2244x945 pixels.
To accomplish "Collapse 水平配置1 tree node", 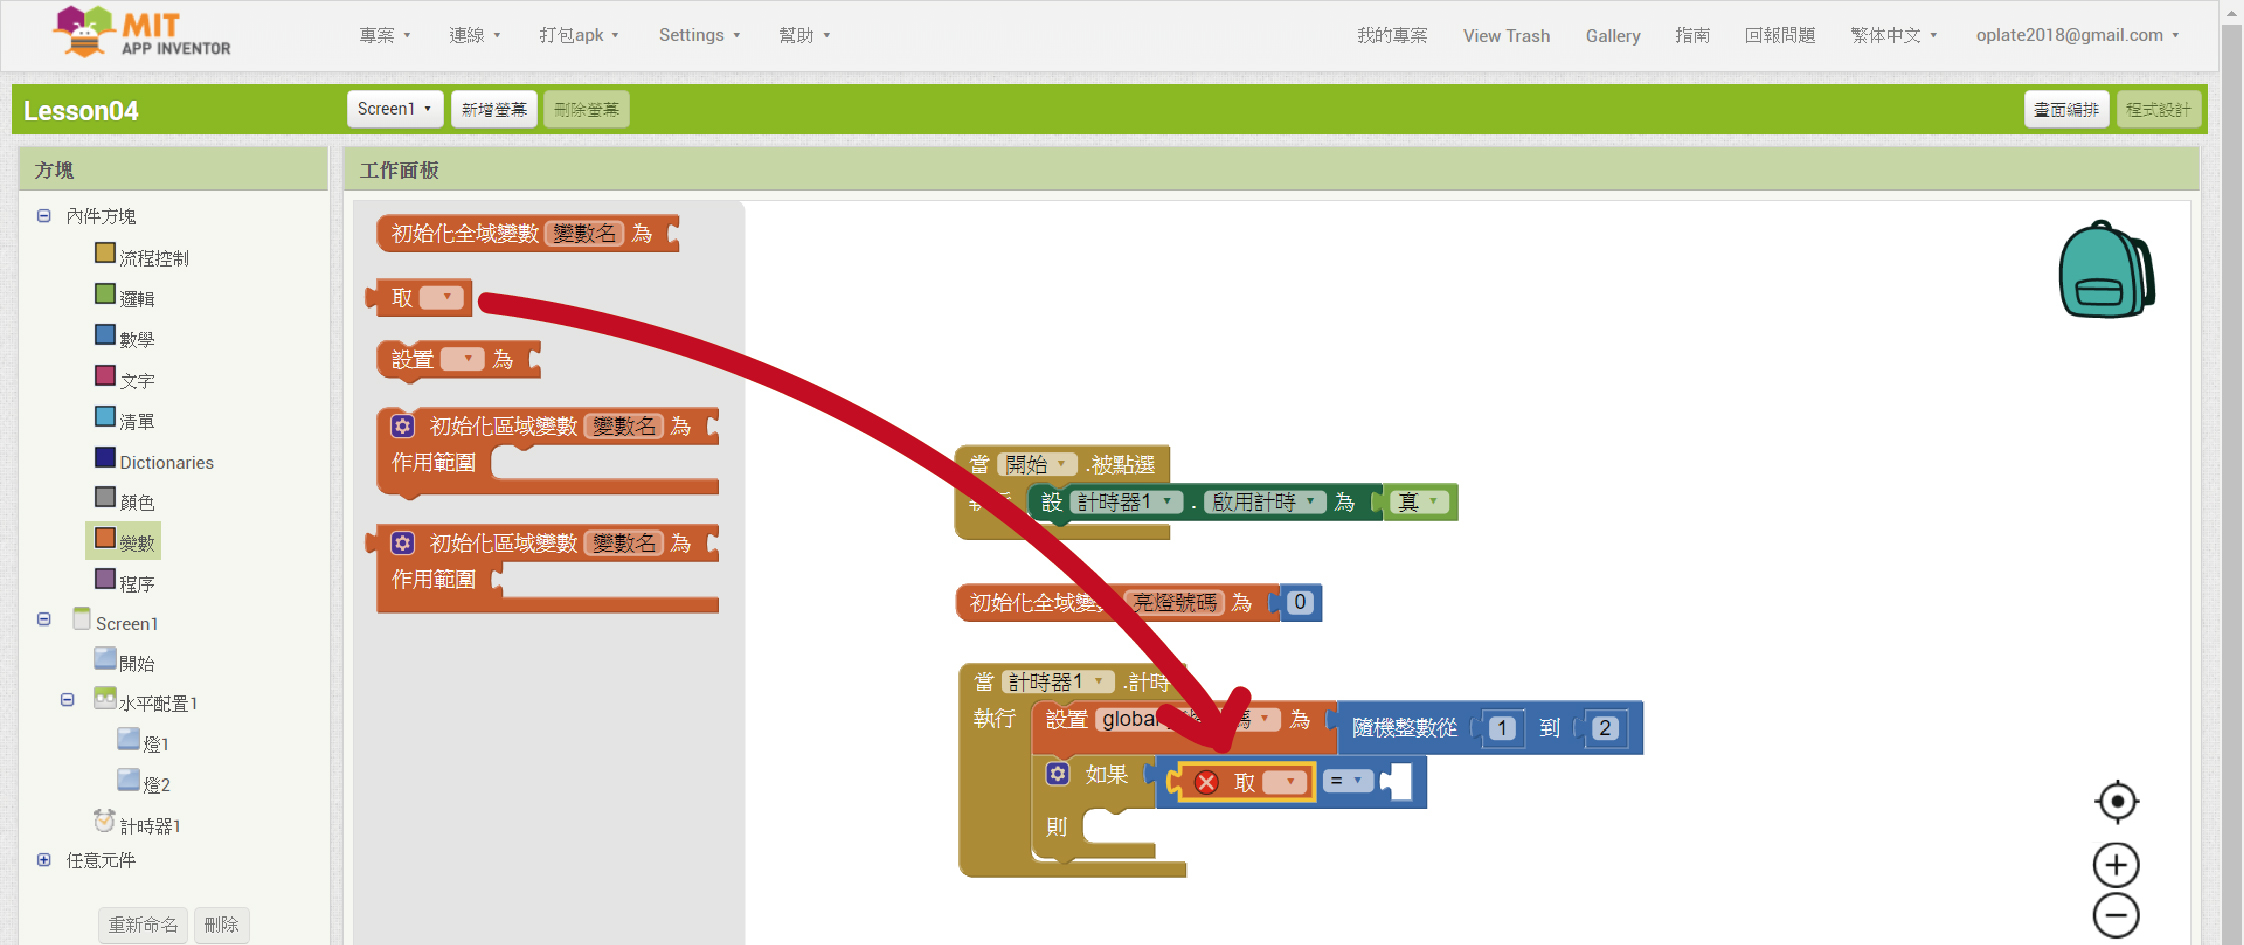I will tap(68, 700).
